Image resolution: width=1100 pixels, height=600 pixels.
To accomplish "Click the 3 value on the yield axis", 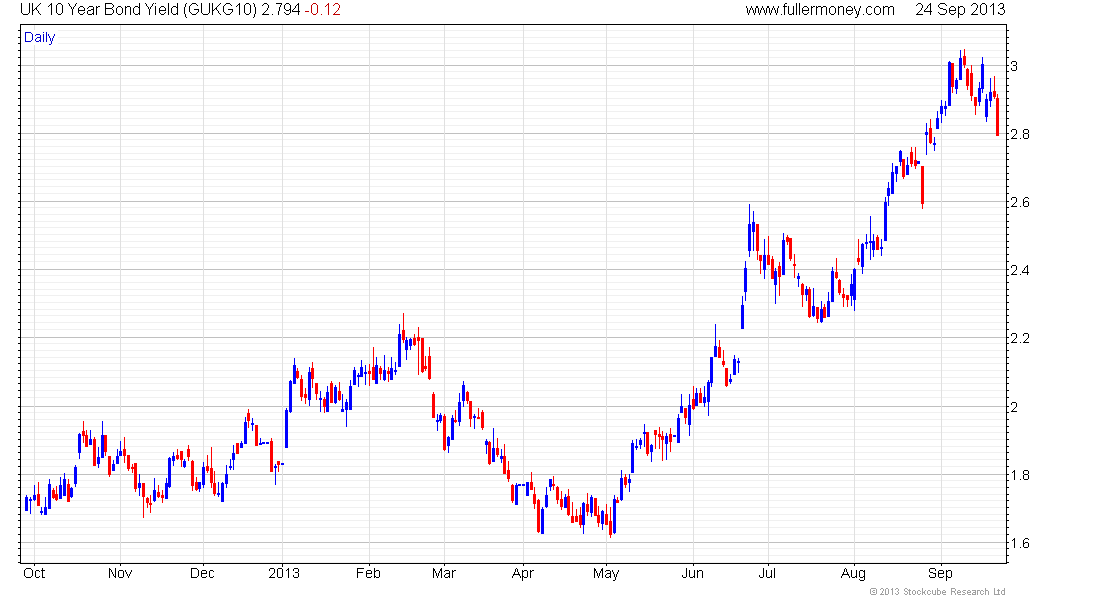I will click(x=1014, y=67).
